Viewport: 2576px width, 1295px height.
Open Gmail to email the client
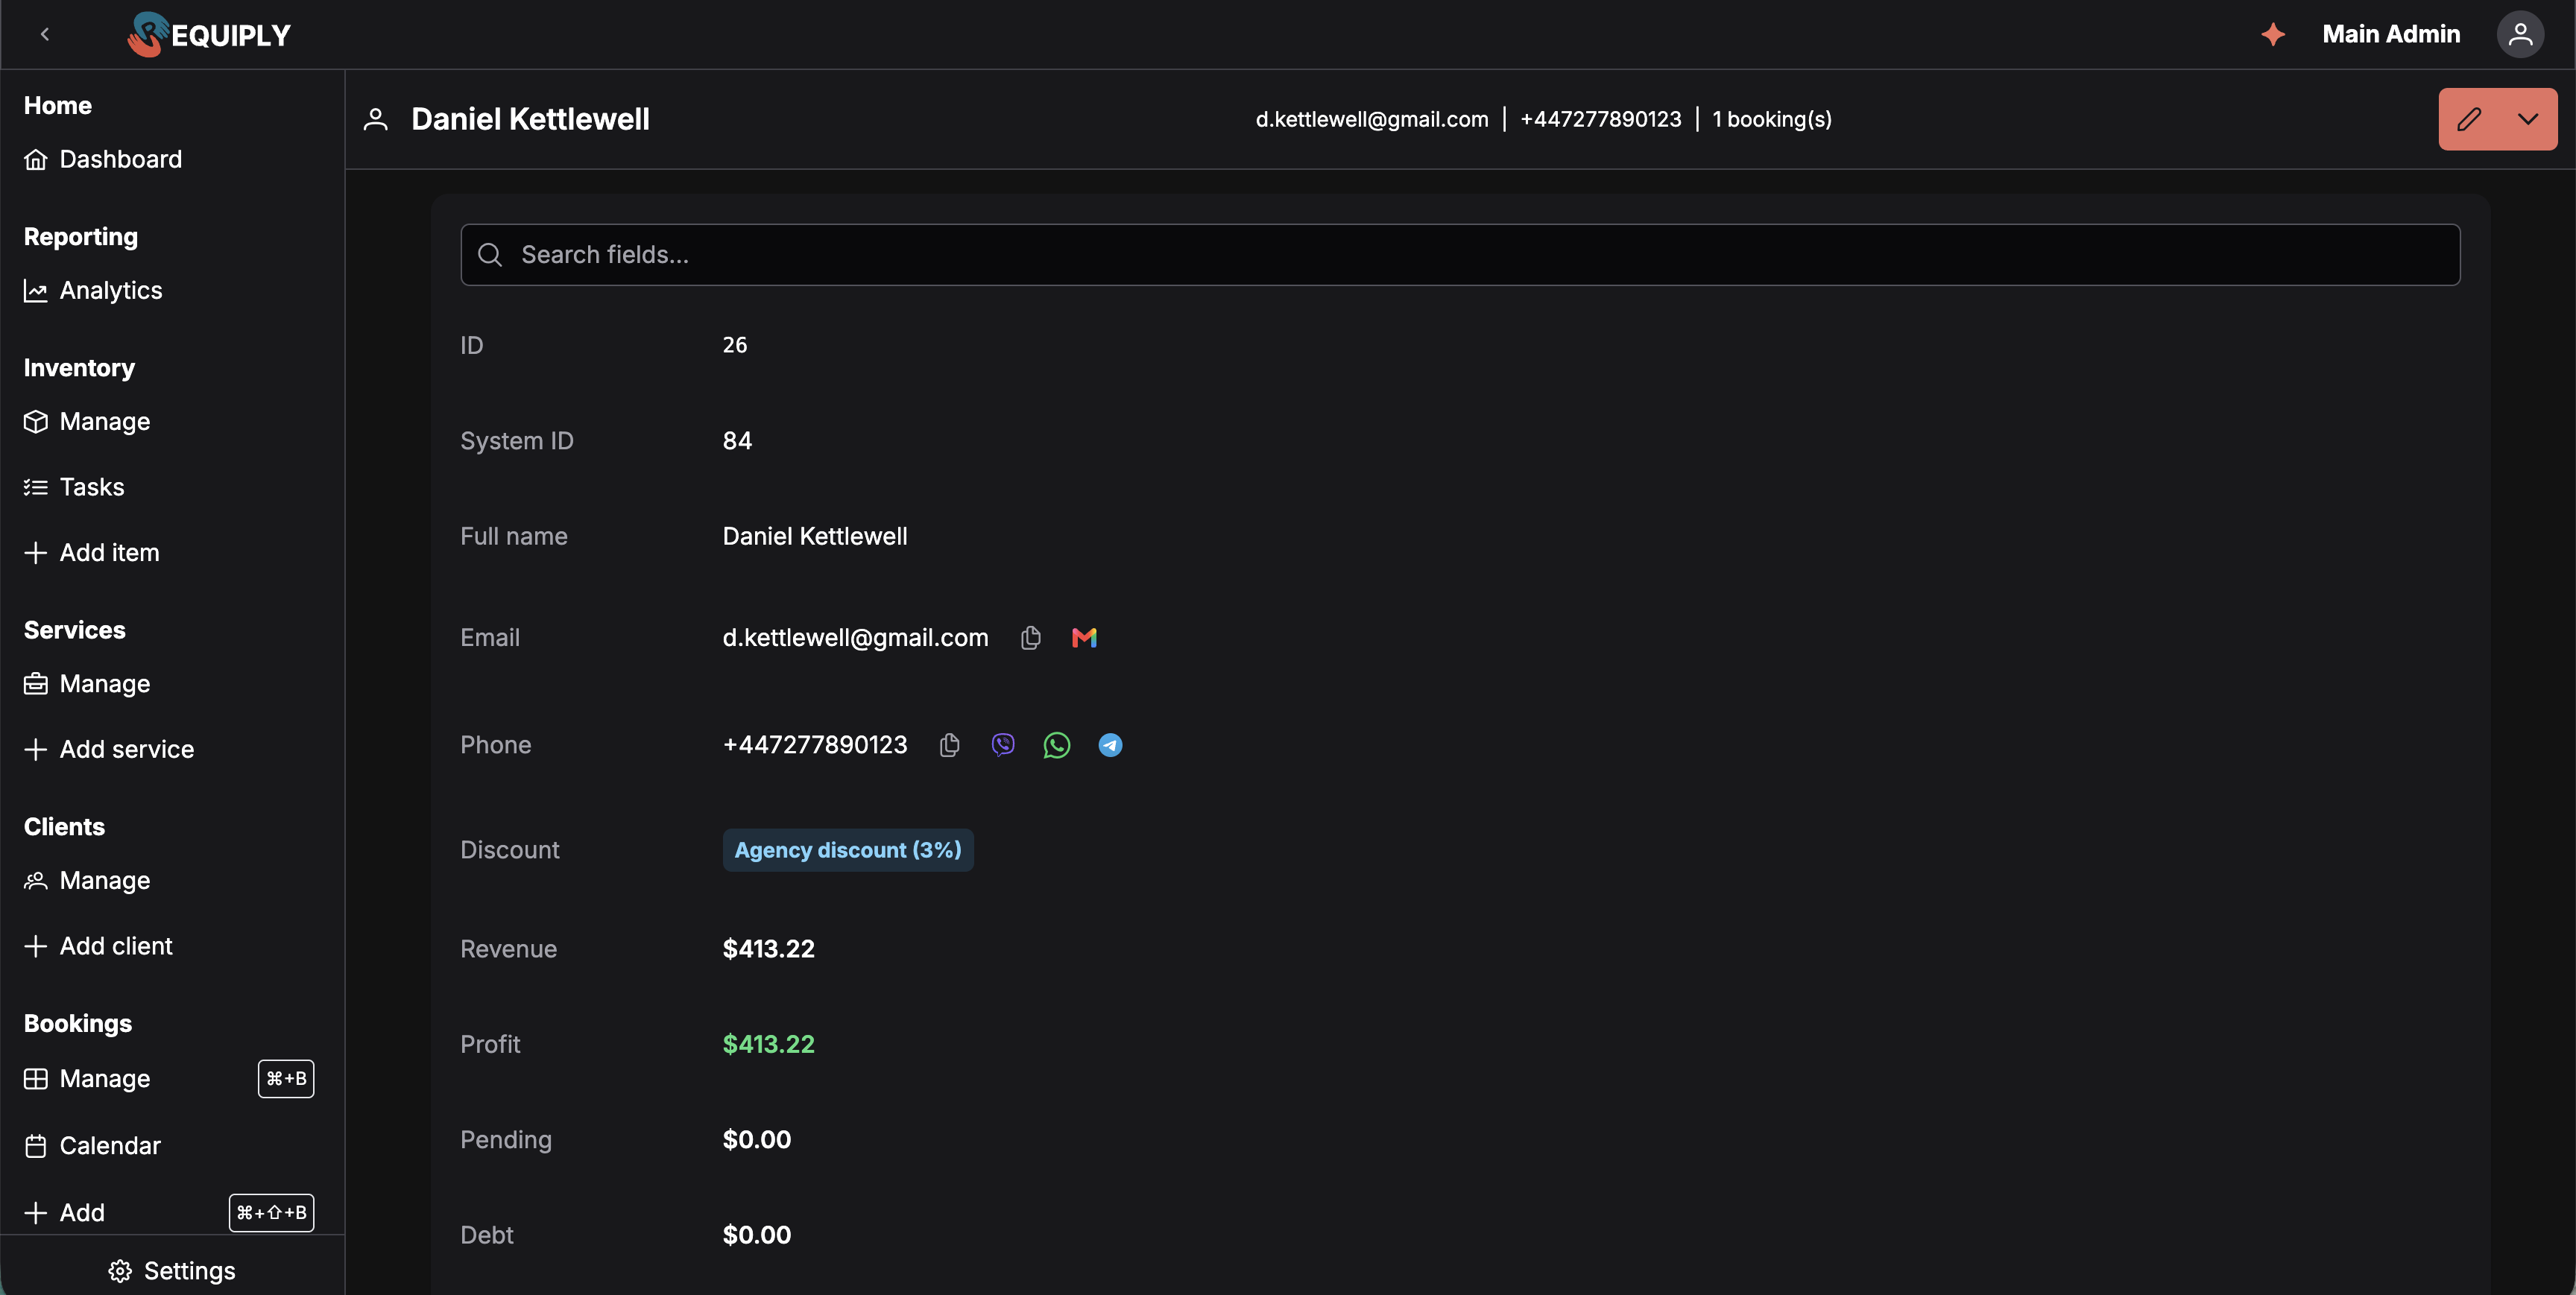click(x=1084, y=638)
